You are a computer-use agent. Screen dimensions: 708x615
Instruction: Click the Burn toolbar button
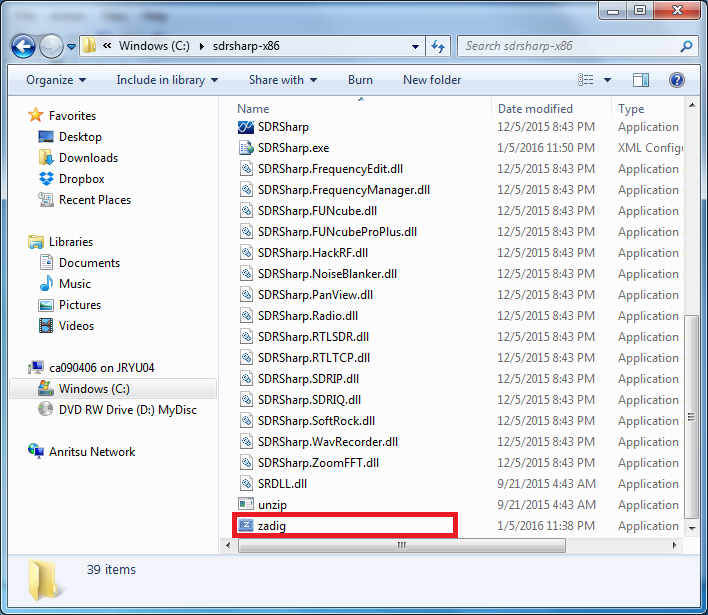click(x=360, y=80)
